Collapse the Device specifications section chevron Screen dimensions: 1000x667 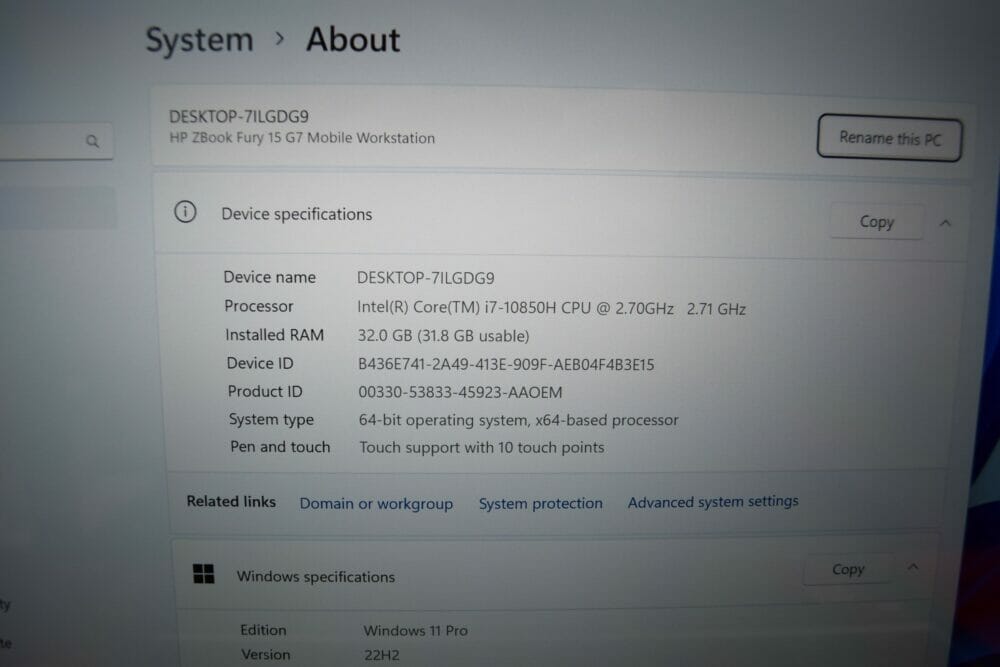coord(945,223)
